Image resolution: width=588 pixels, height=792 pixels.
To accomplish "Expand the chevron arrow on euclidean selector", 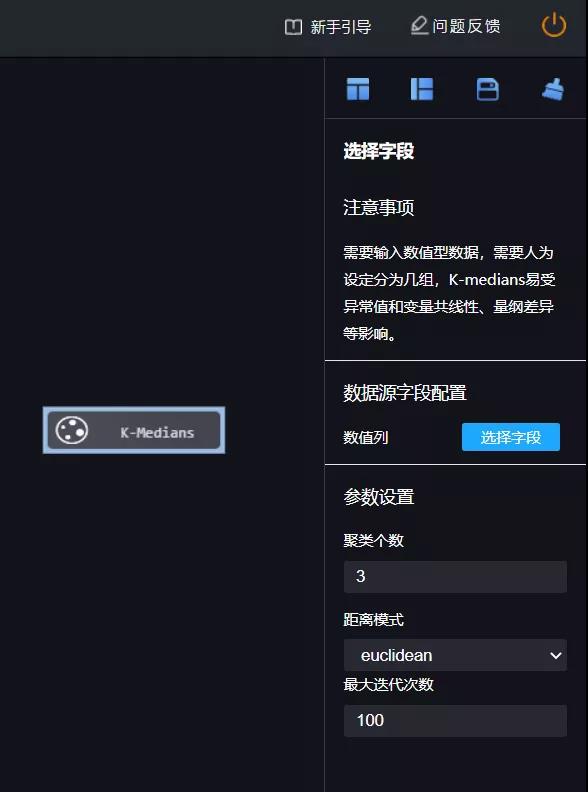I will click(x=556, y=656).
